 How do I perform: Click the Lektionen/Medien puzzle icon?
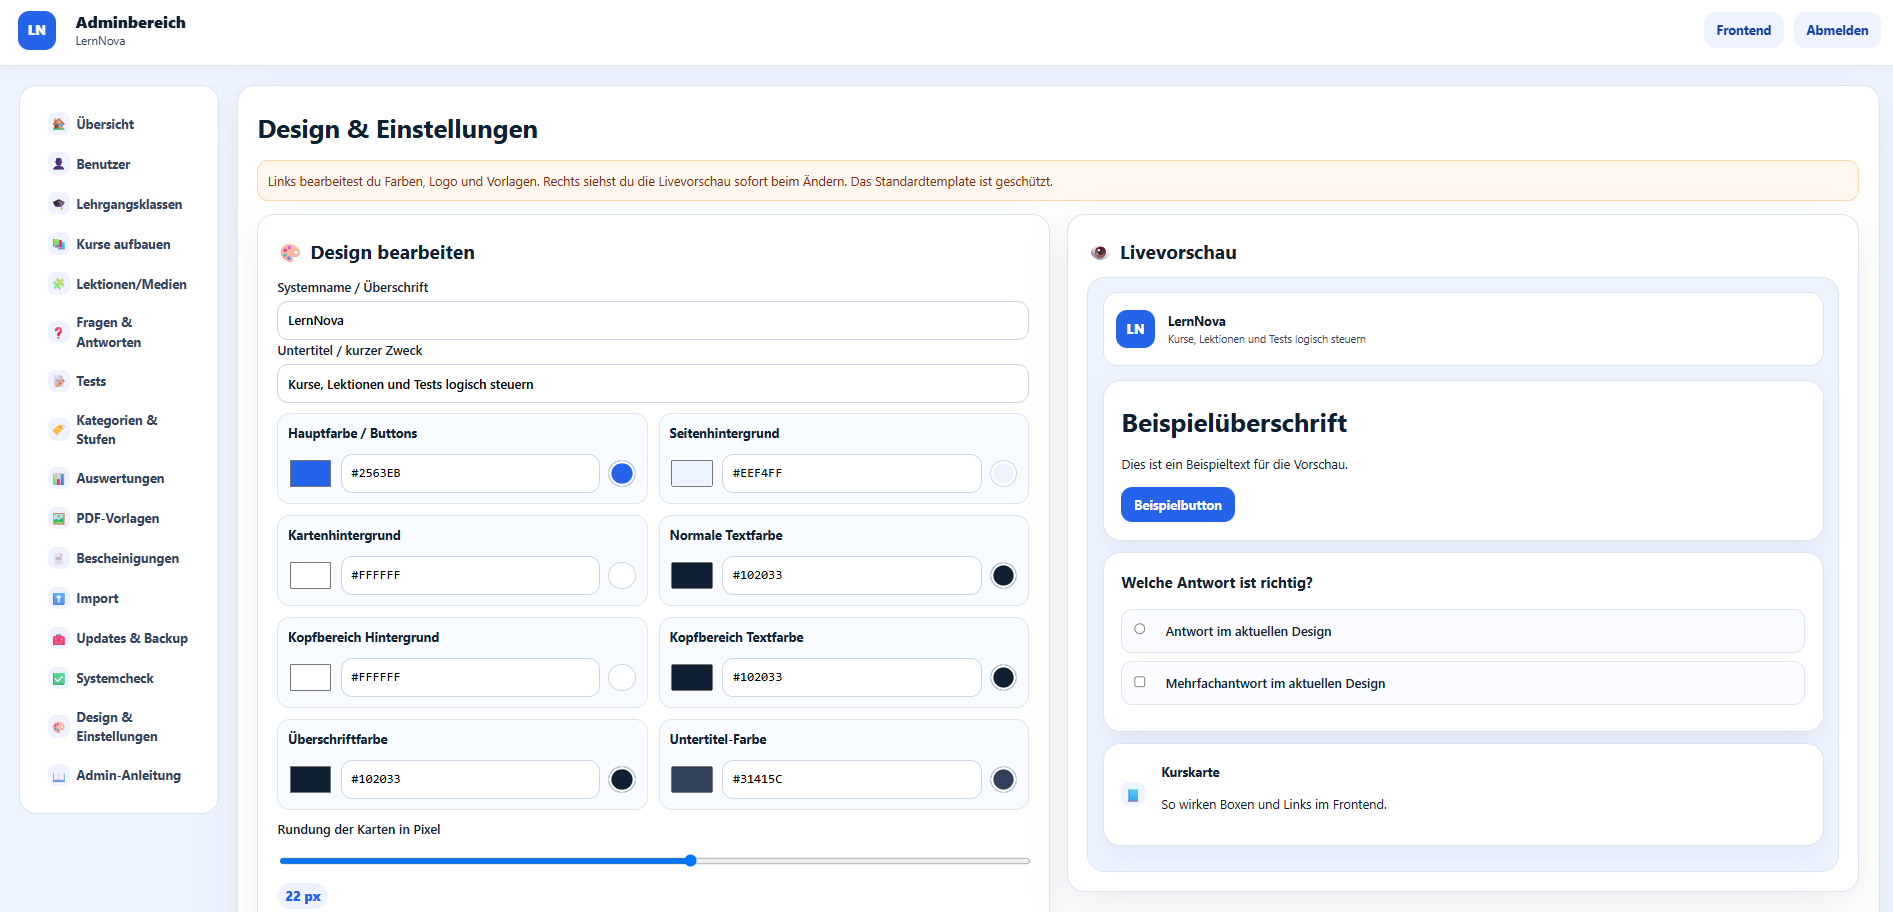59,284
